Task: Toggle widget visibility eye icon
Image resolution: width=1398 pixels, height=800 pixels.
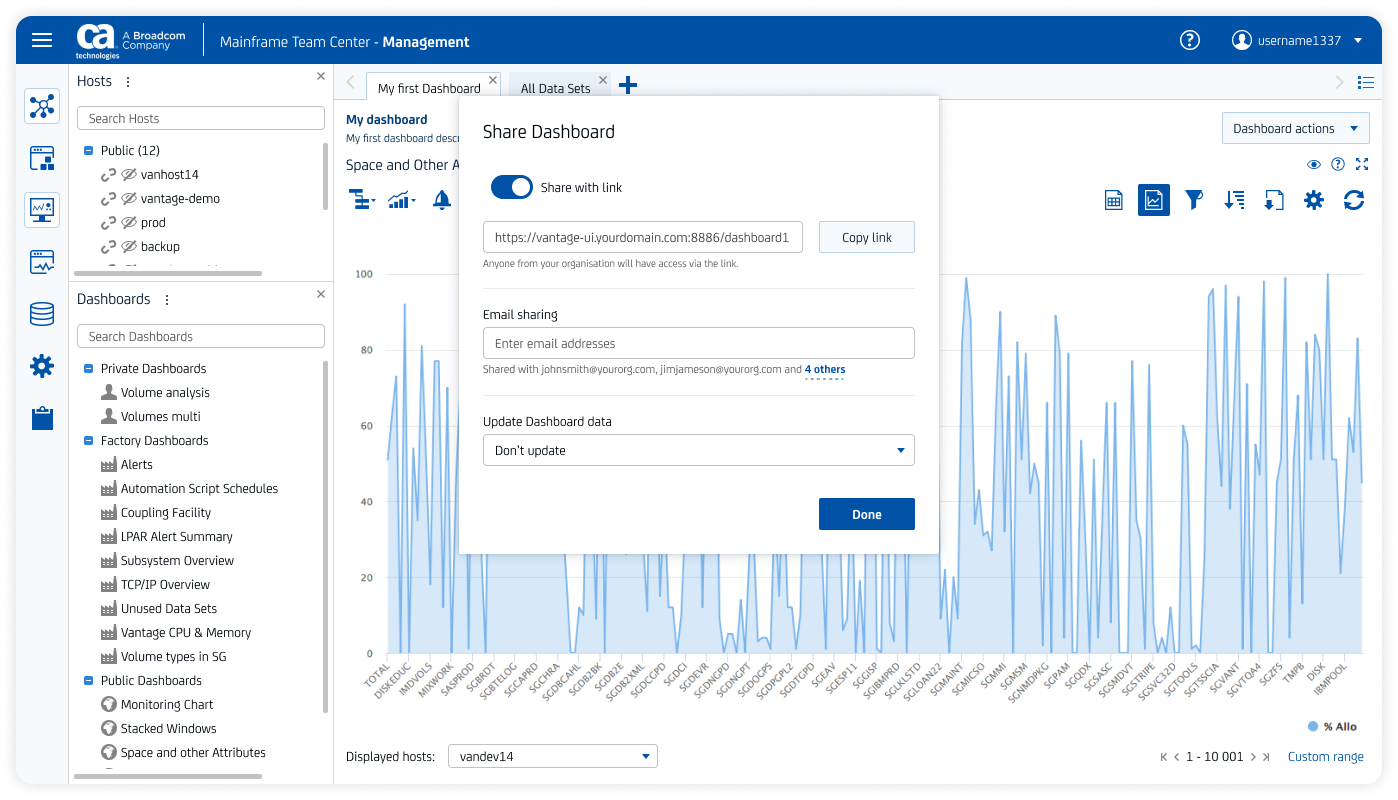Action: [x=1315, y=164]
